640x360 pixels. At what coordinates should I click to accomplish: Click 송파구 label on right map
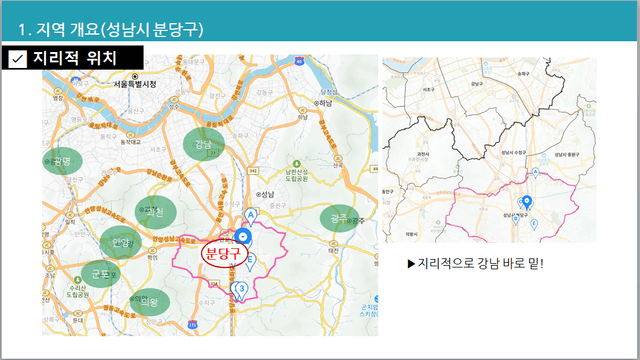[523, 74]
